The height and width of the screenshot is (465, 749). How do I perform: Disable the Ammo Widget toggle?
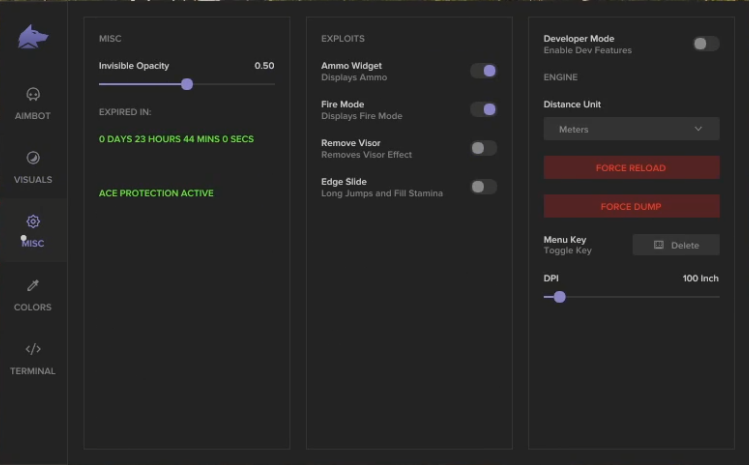coord(483,71)
